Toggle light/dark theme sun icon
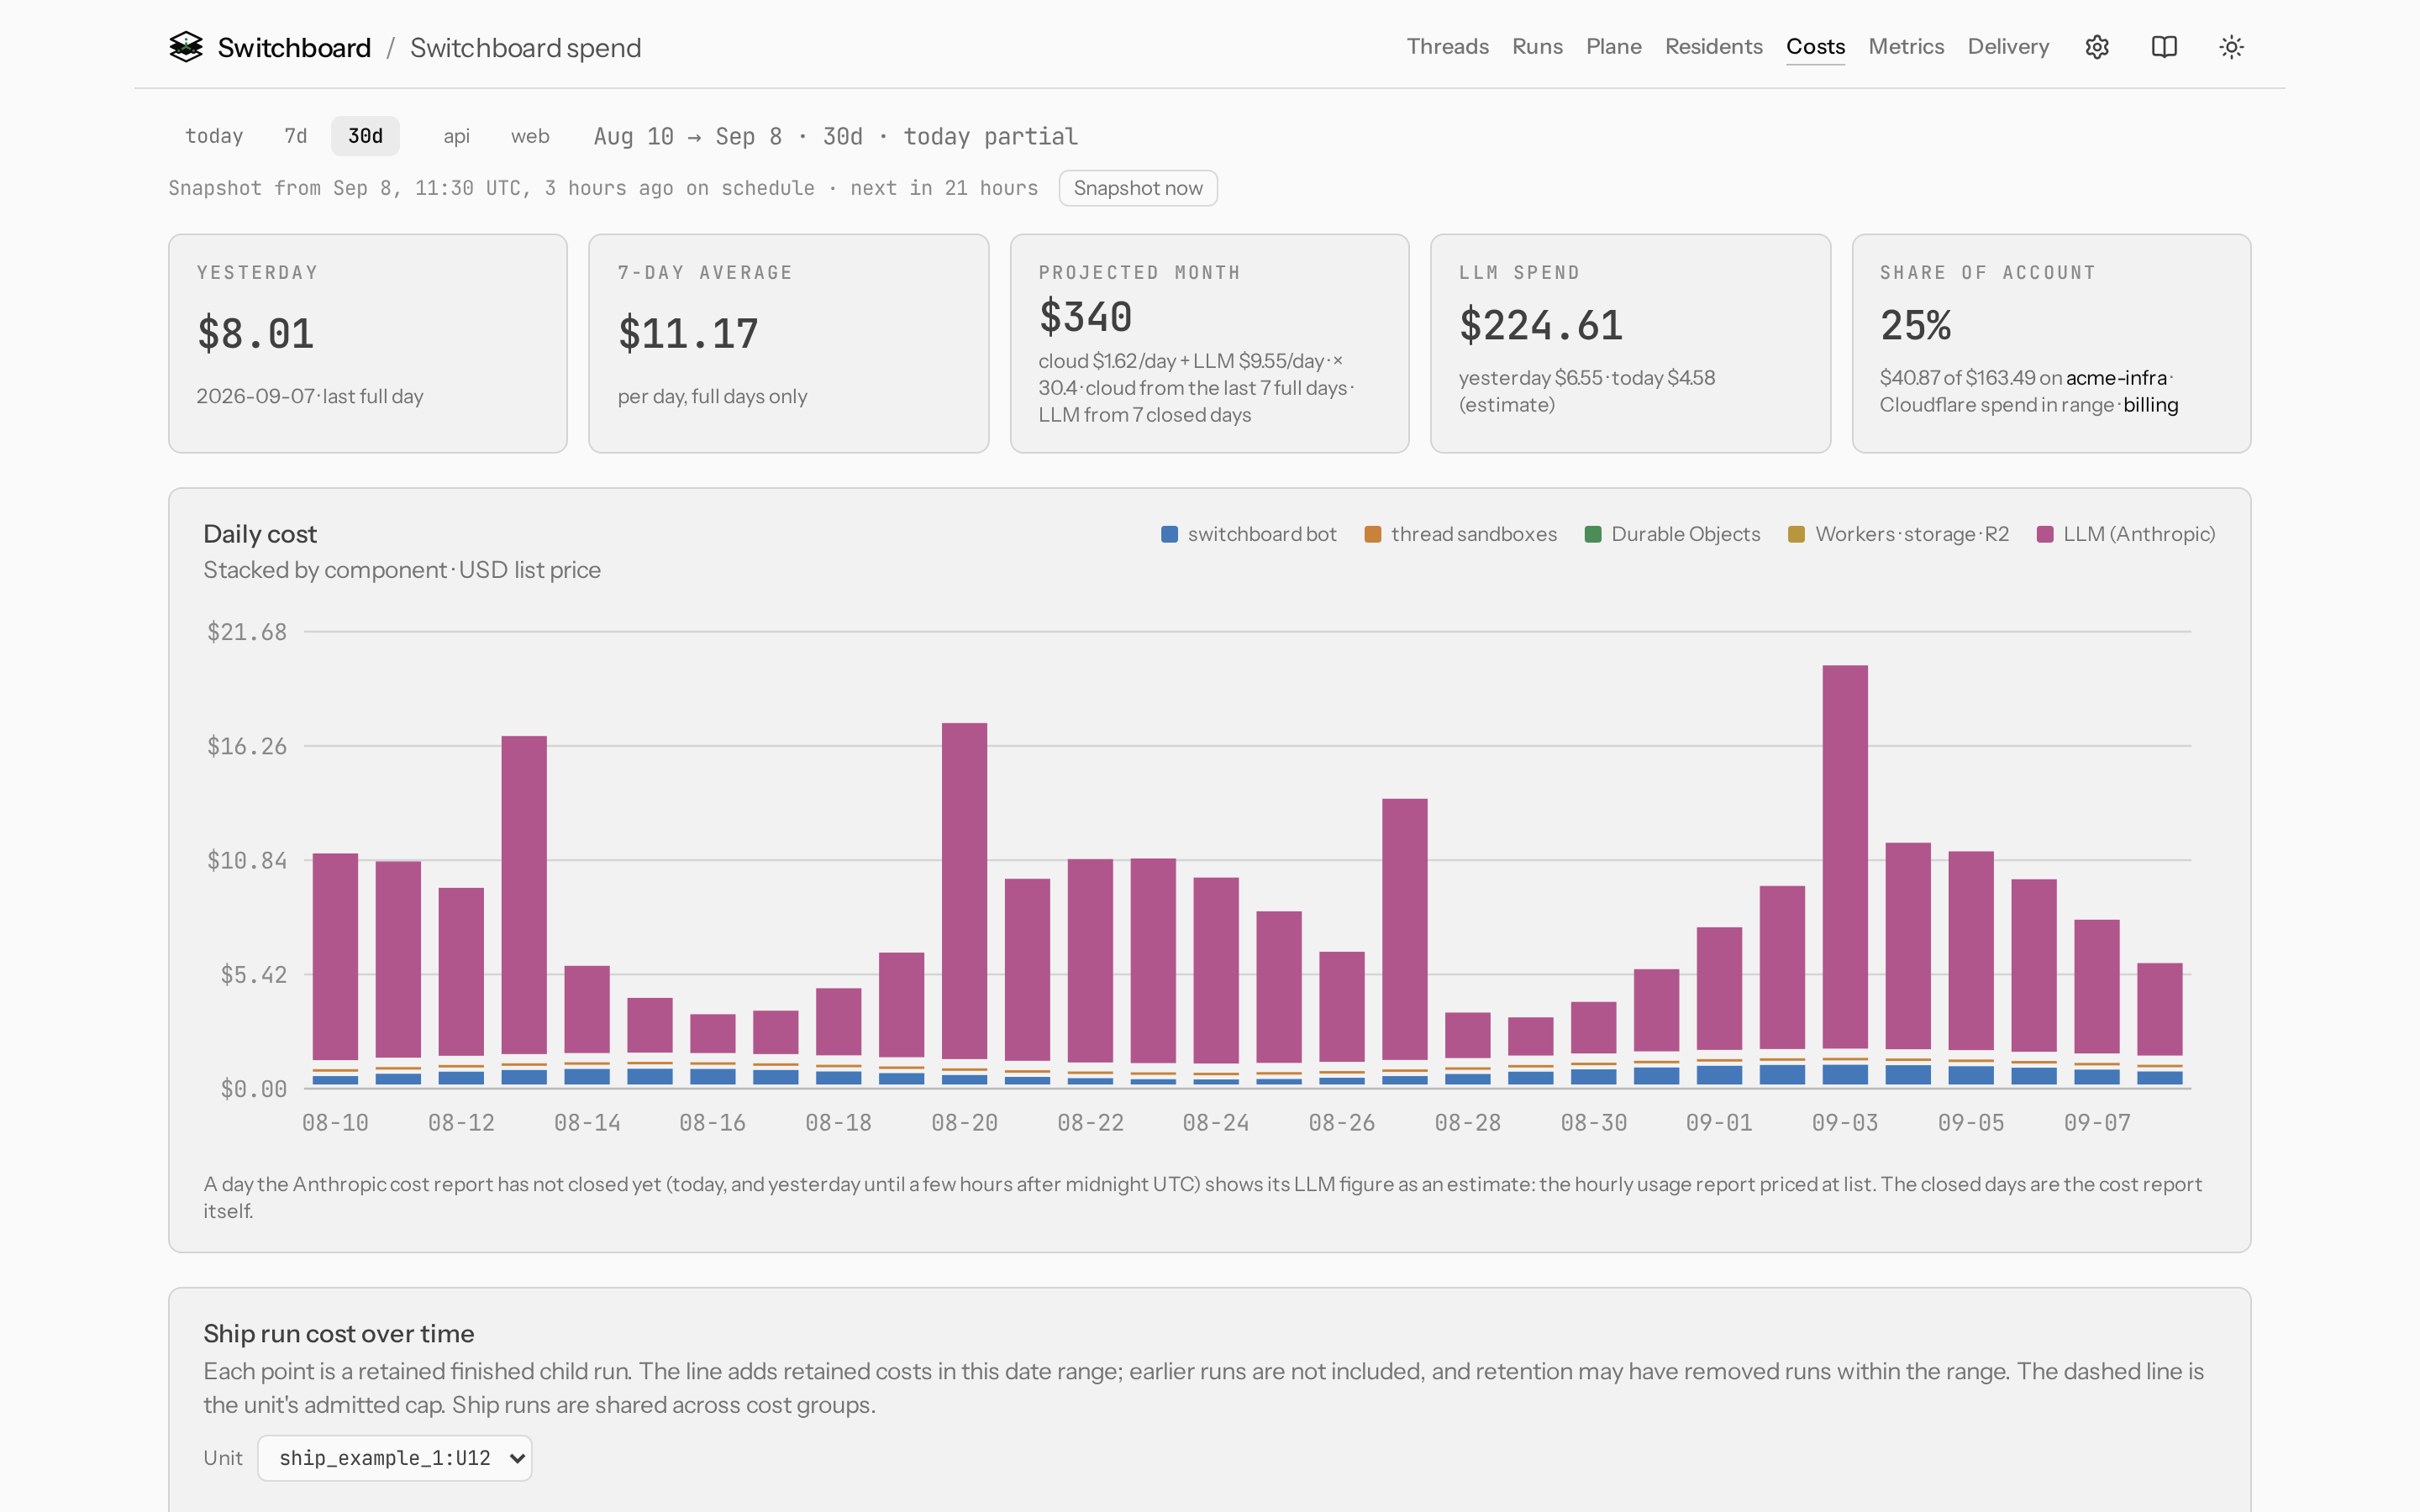The height and width of the screenshot is (1512, 2420). coord(2231,47)
